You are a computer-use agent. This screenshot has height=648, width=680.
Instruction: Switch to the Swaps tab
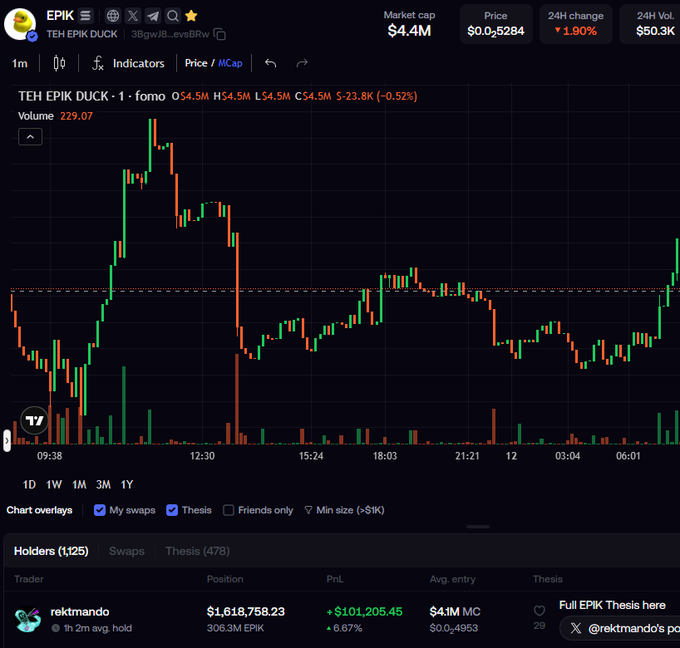pos(127,551)
